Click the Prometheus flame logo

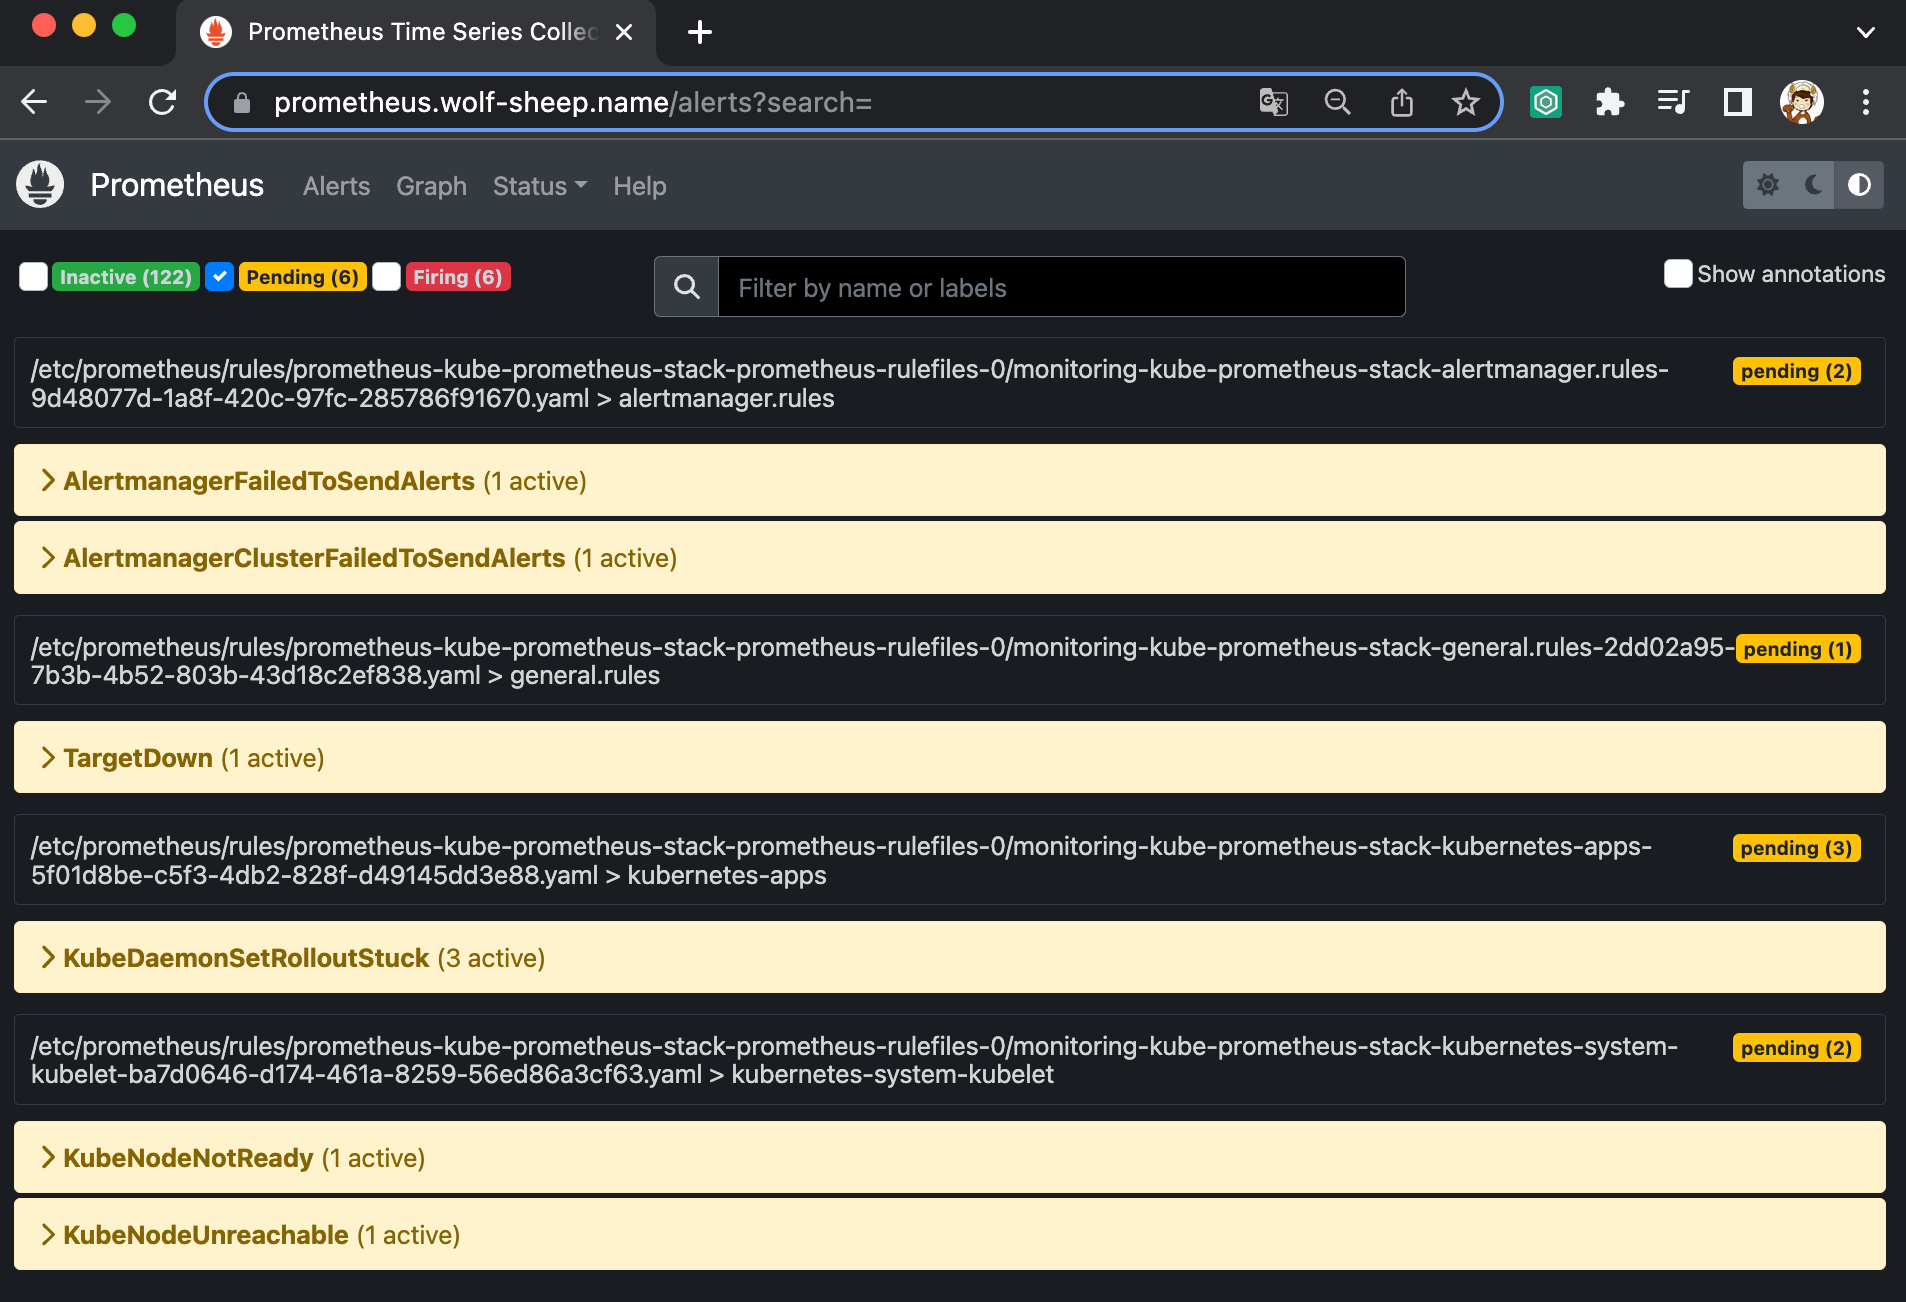40,185
